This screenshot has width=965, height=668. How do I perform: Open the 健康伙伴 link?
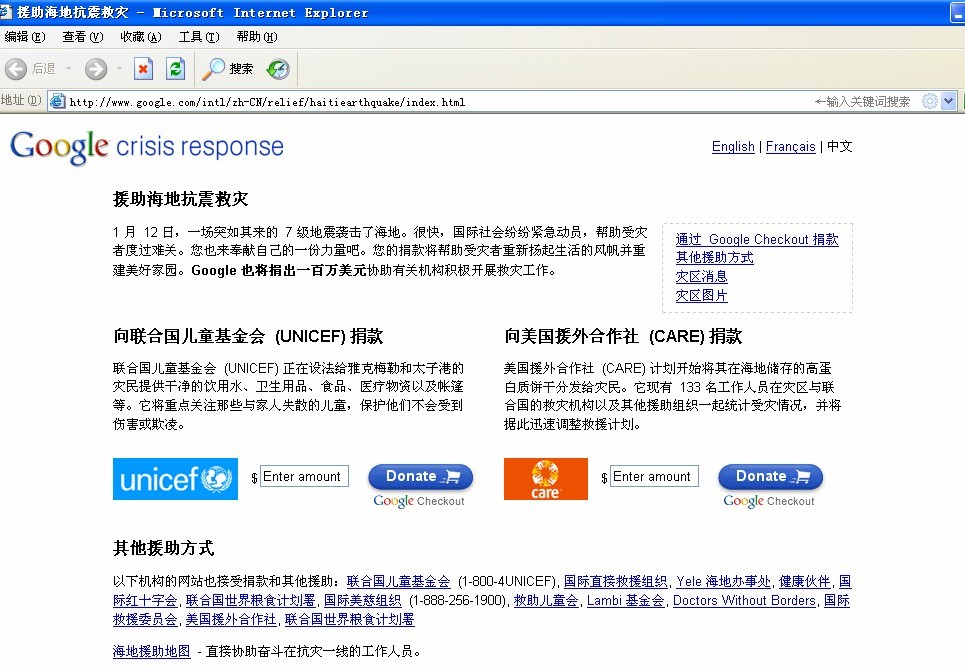pyautogui.click(x=805, y=581)
